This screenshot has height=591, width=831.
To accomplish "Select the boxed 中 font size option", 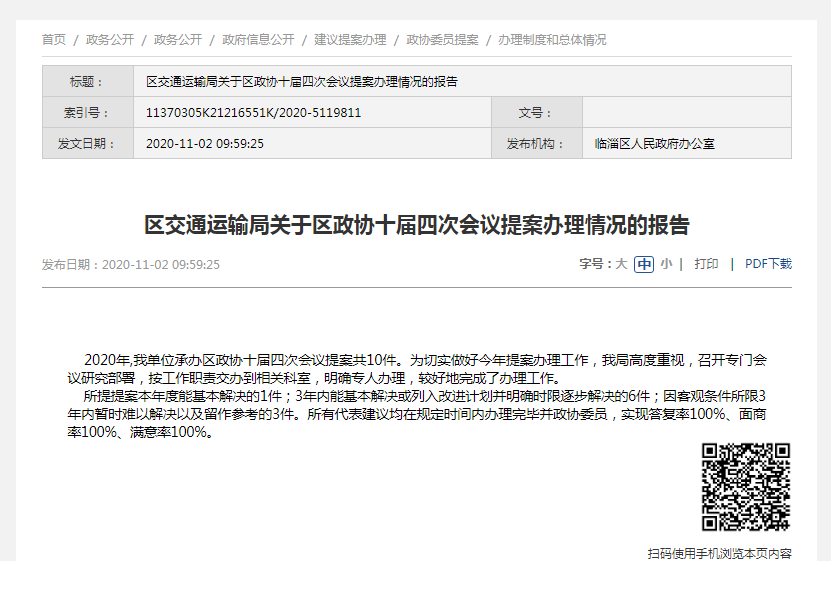I will pyautogui.click(x=644, y=264).
